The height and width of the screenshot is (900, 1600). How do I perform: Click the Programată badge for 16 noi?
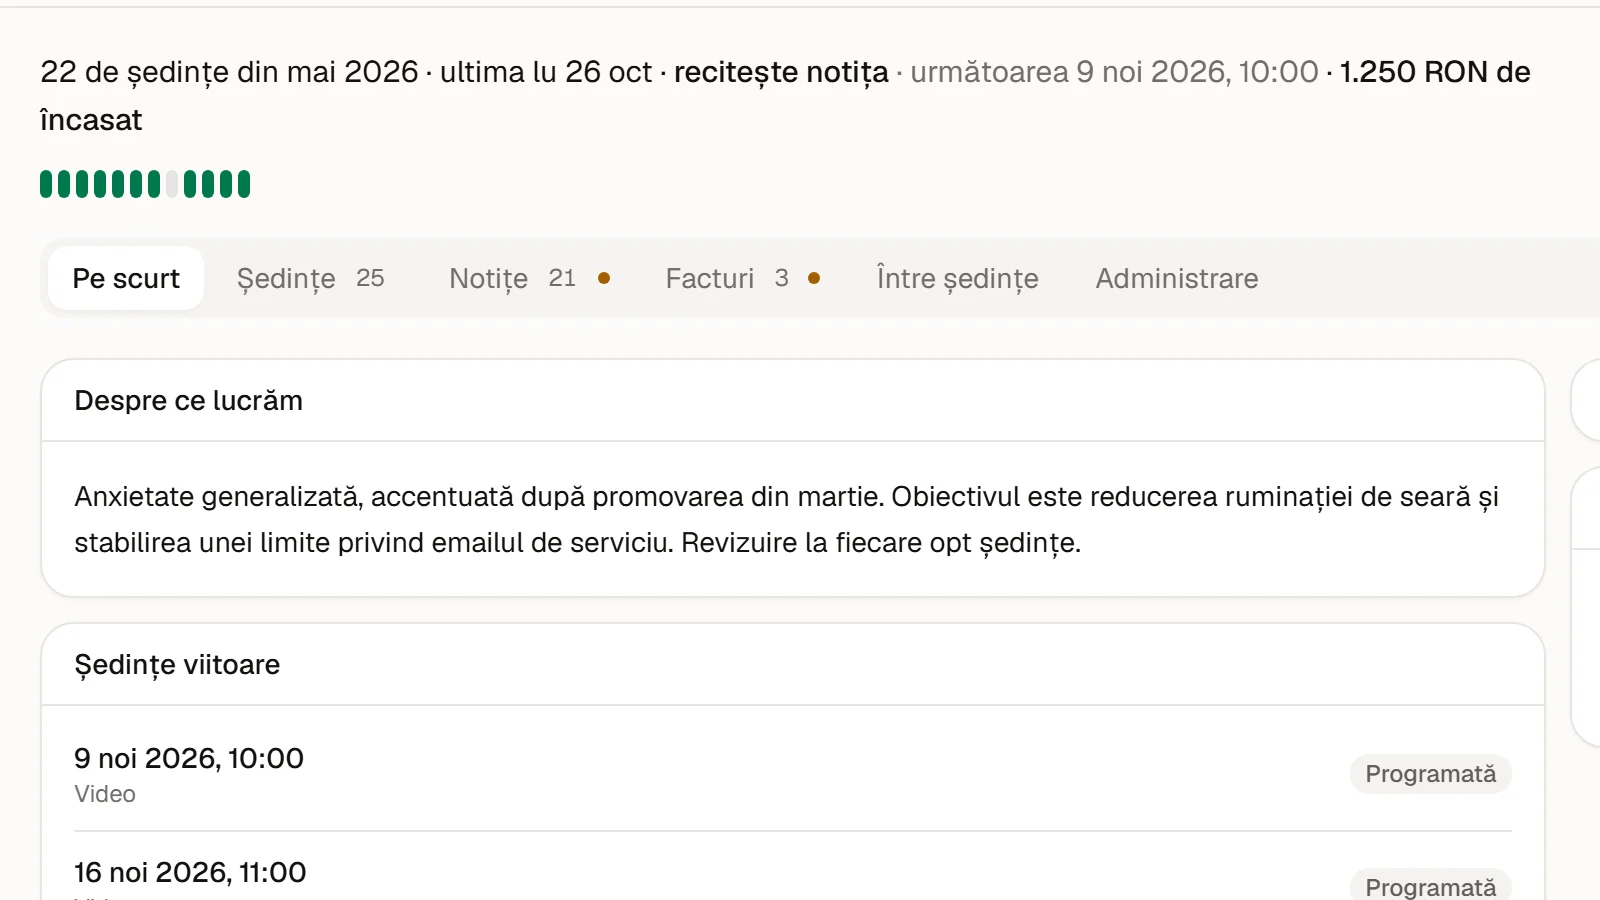1430,886
